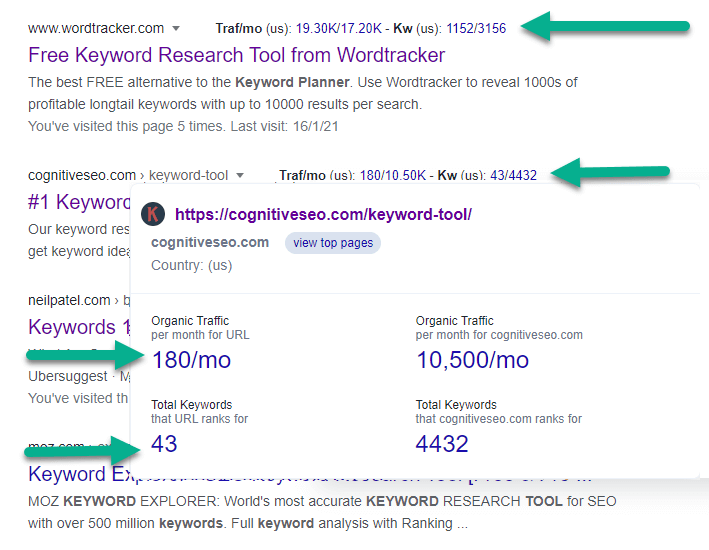
Task: Open Free Keyword Research Tool from Wordtracker
Action: 236,55
